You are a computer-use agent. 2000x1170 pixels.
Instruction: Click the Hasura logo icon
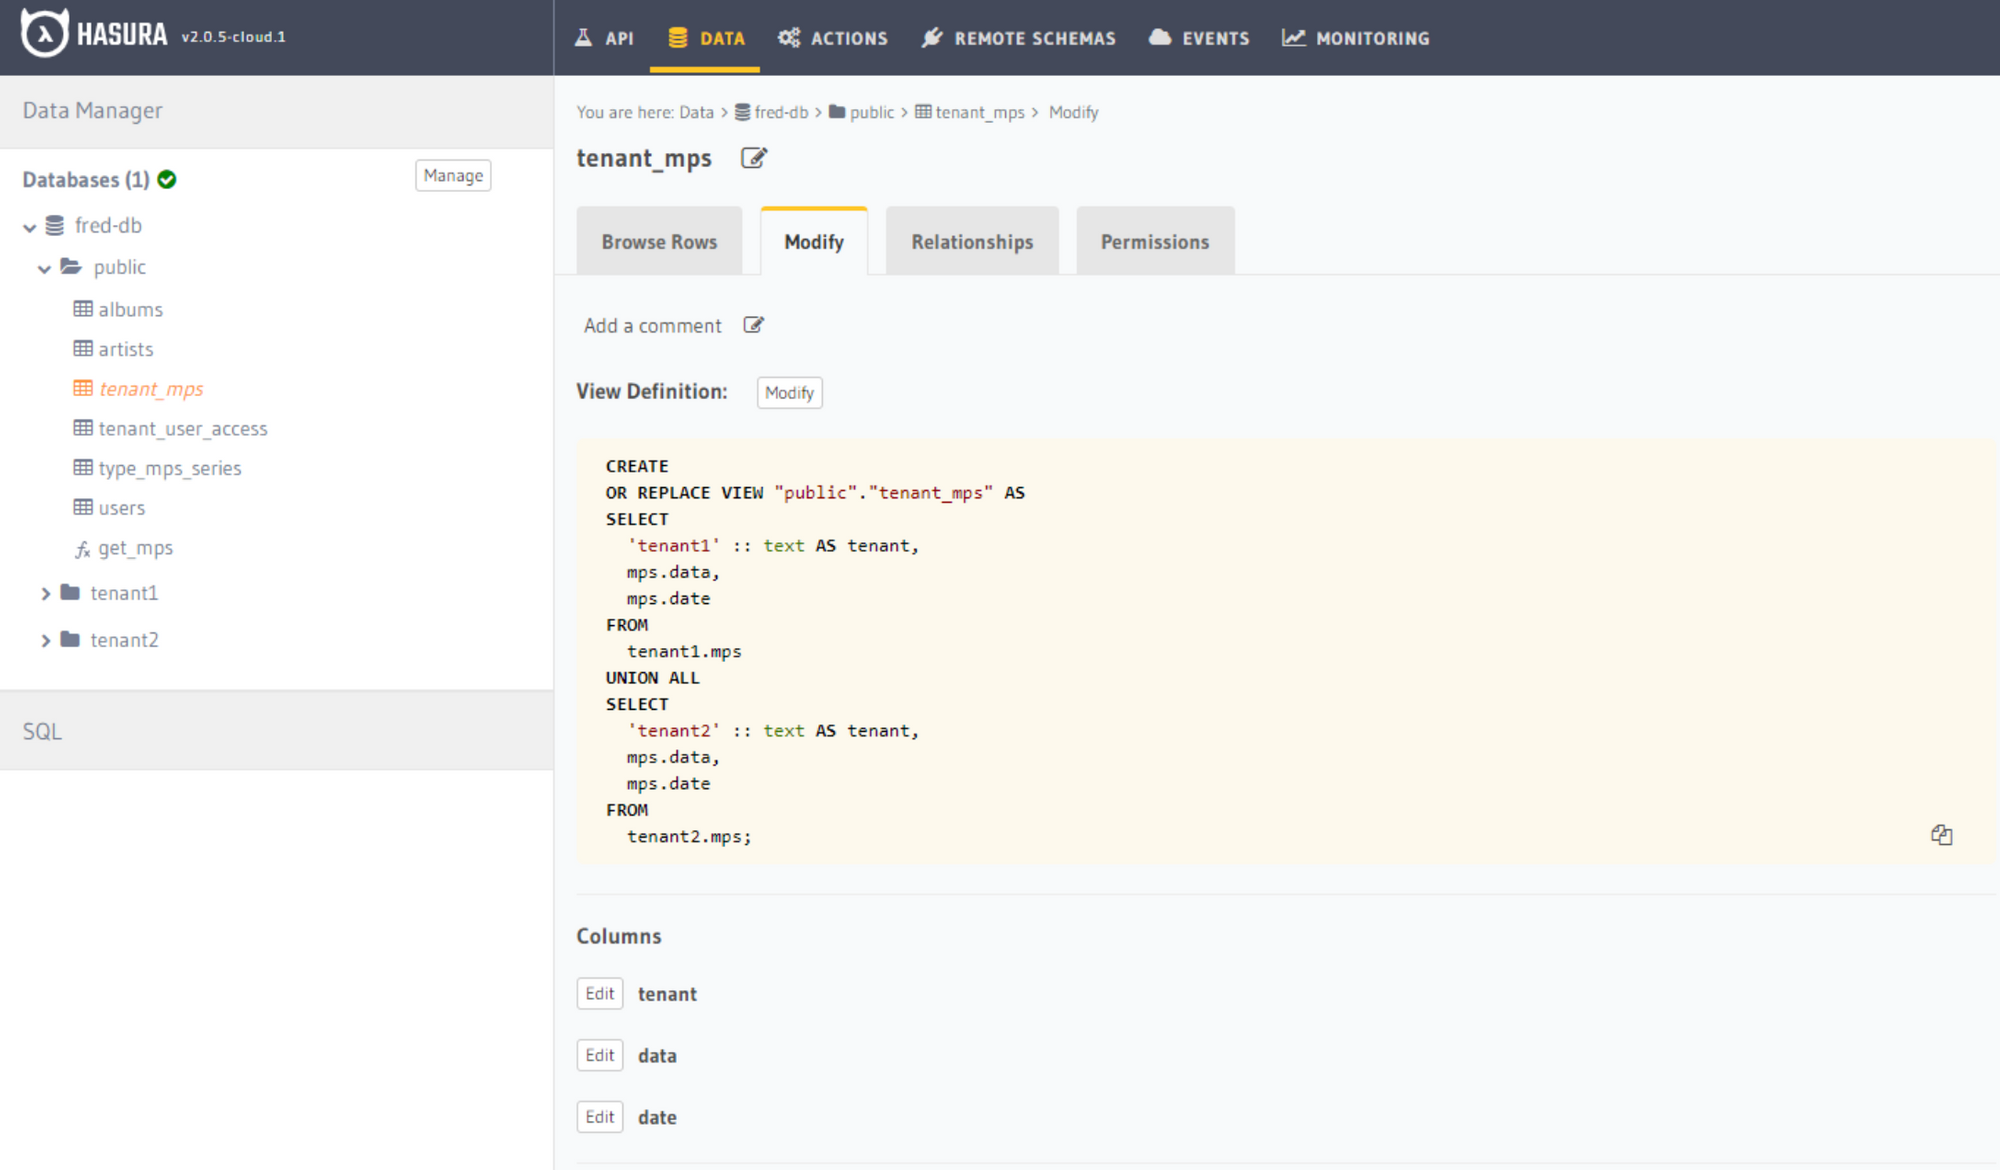(45, 33)
